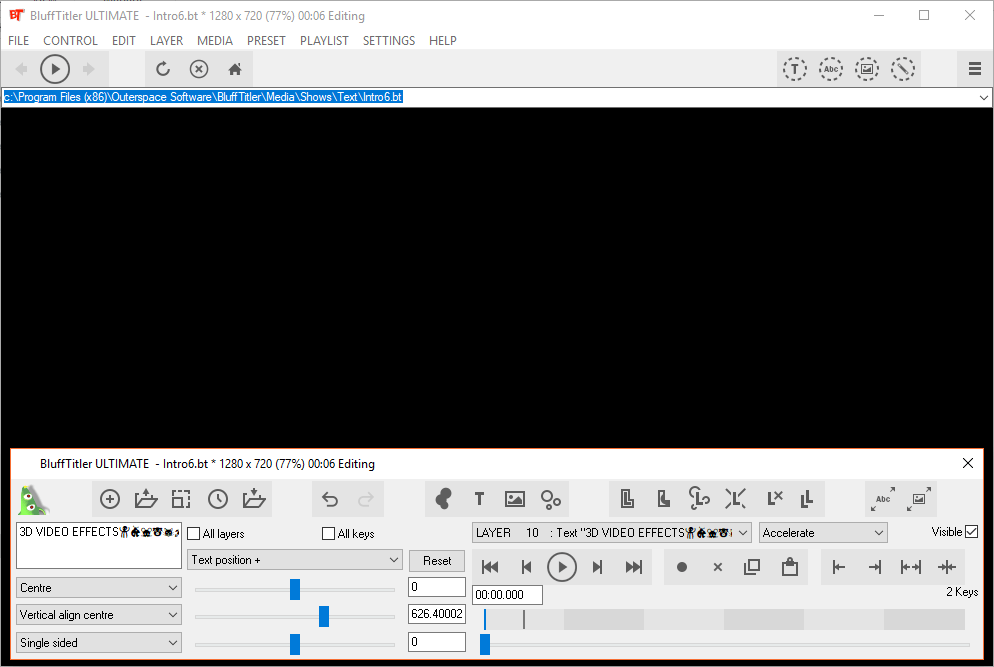The image size is (994, 667).
Task: Open the CONTROL menu
Action: (x=70, y=41)
